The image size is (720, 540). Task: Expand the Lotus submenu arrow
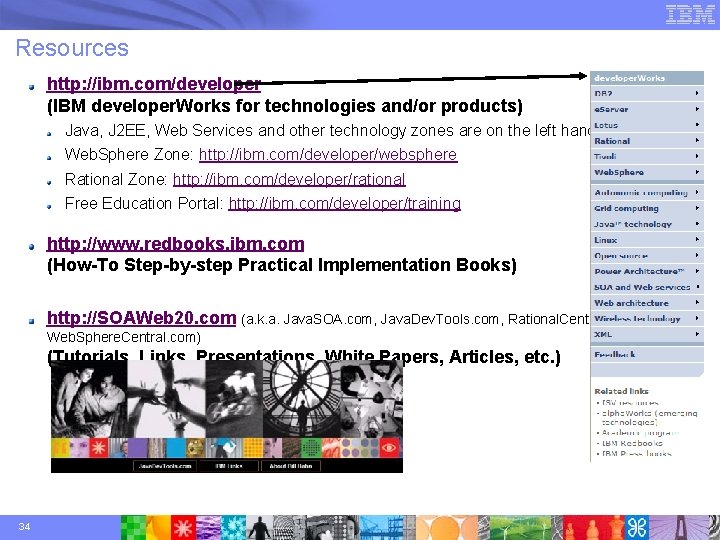pyautogui.click(x=697, y=125)
